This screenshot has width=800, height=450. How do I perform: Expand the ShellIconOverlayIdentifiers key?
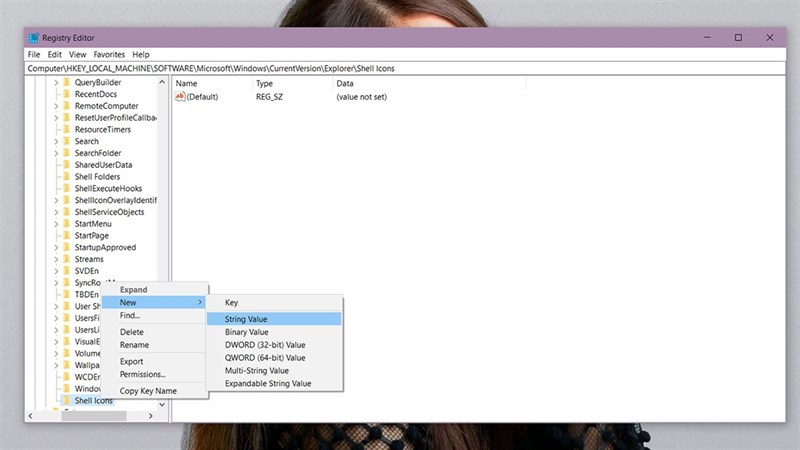[56, 201]
